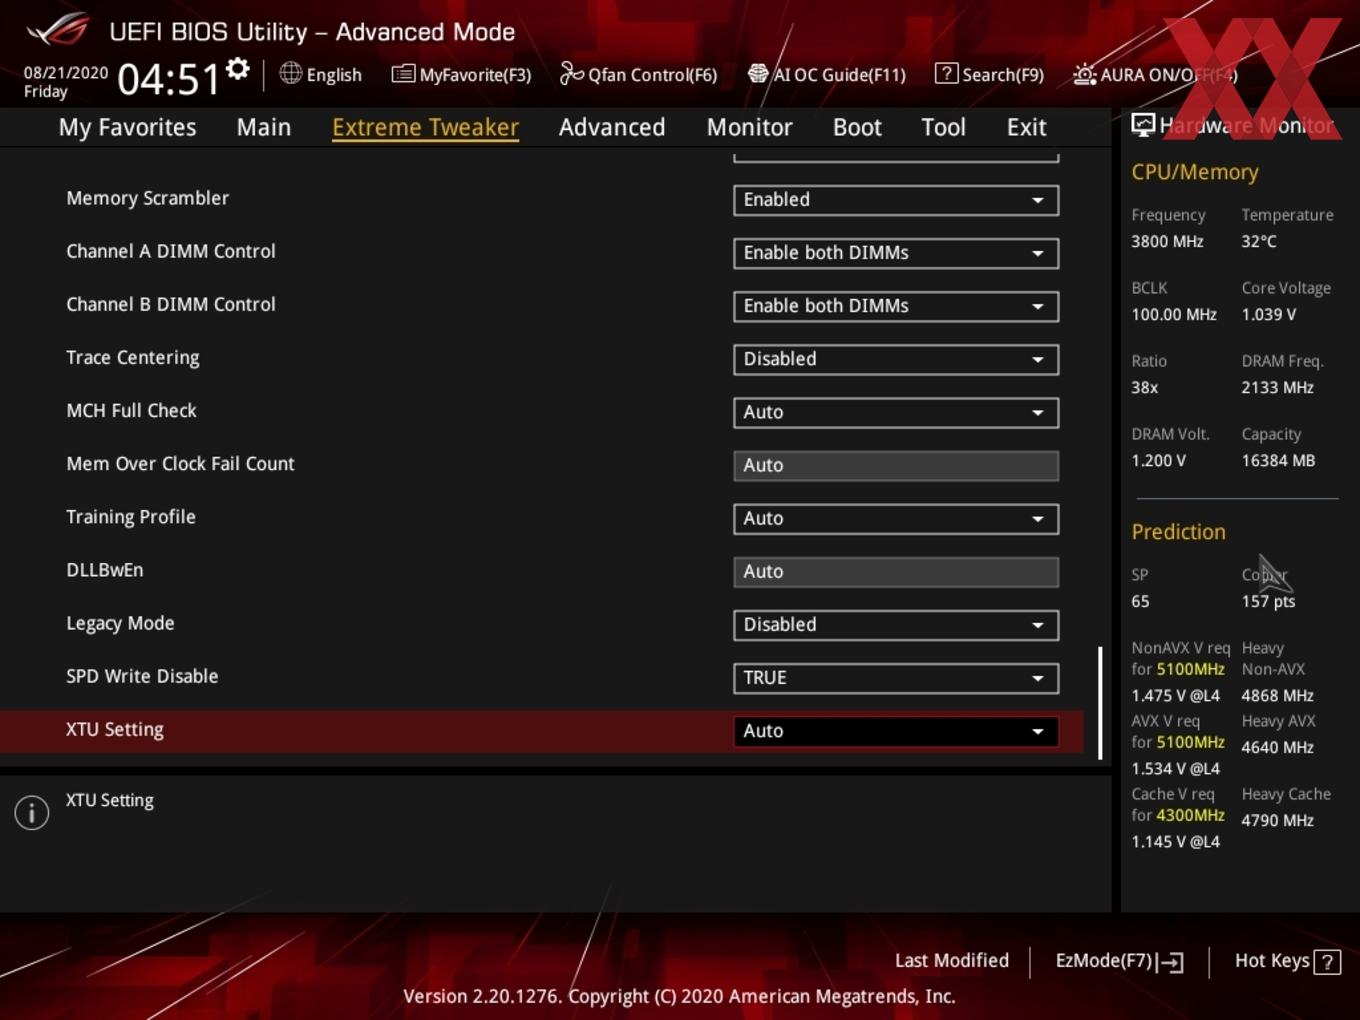Click the Search question mark icon
The height and width of the screenshot is (1020, 1360).
(x=946, y=73)
